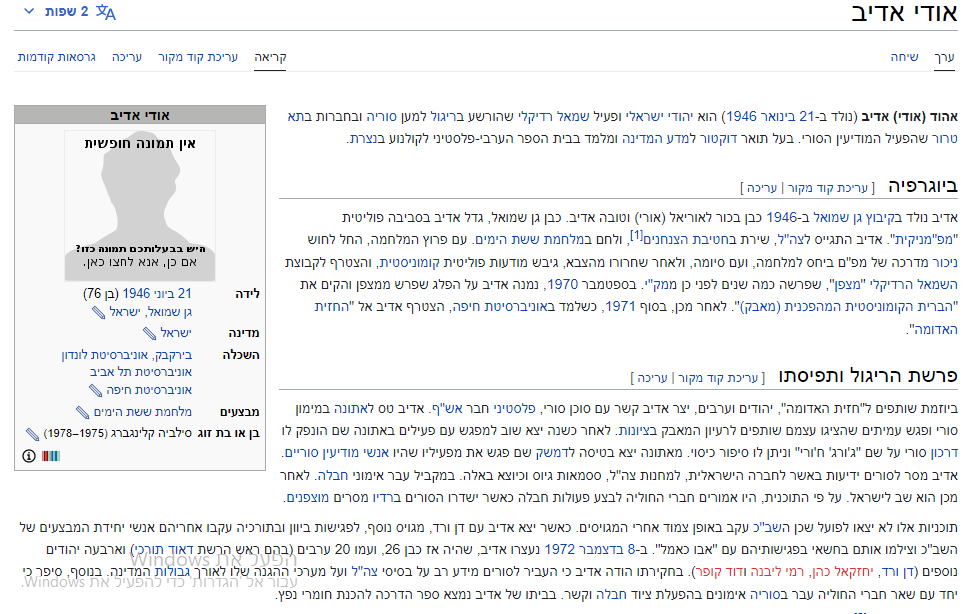Viewport: 971px width, 614px height.
Task: Open the 'בציונות' link
Action: pos(636,431)
